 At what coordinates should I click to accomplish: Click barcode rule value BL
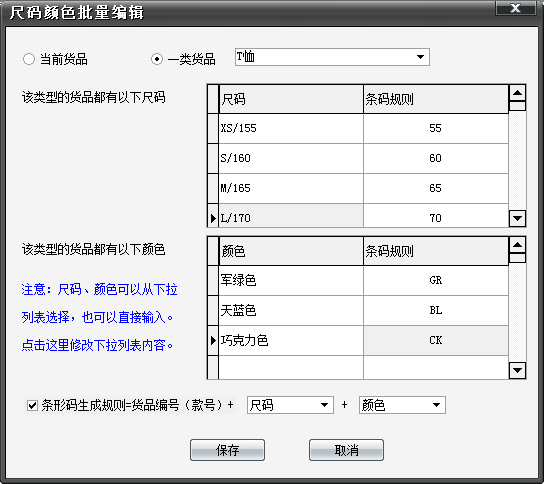436,311
